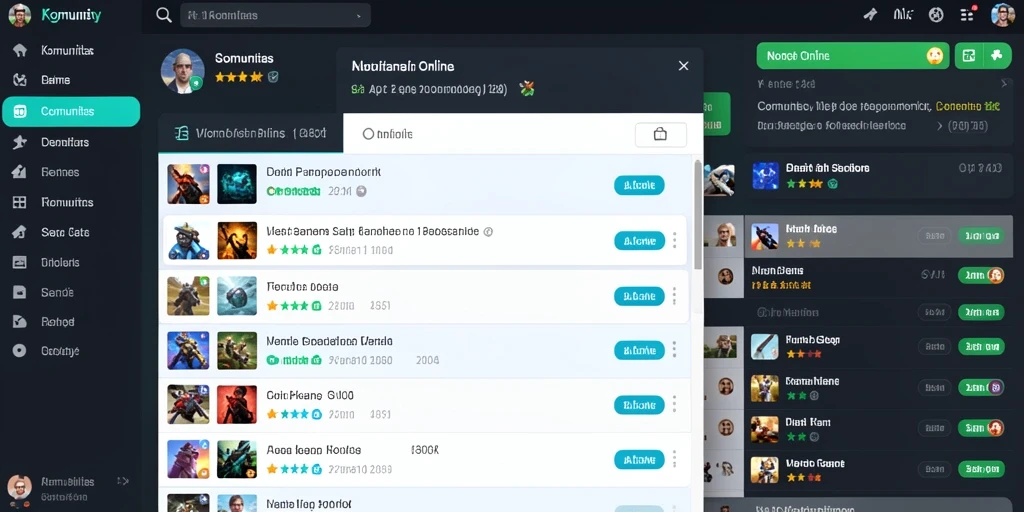Click the Sere Gets sidebar icon
This screenshot has height=512, width=1024.
tap(20, 232)
